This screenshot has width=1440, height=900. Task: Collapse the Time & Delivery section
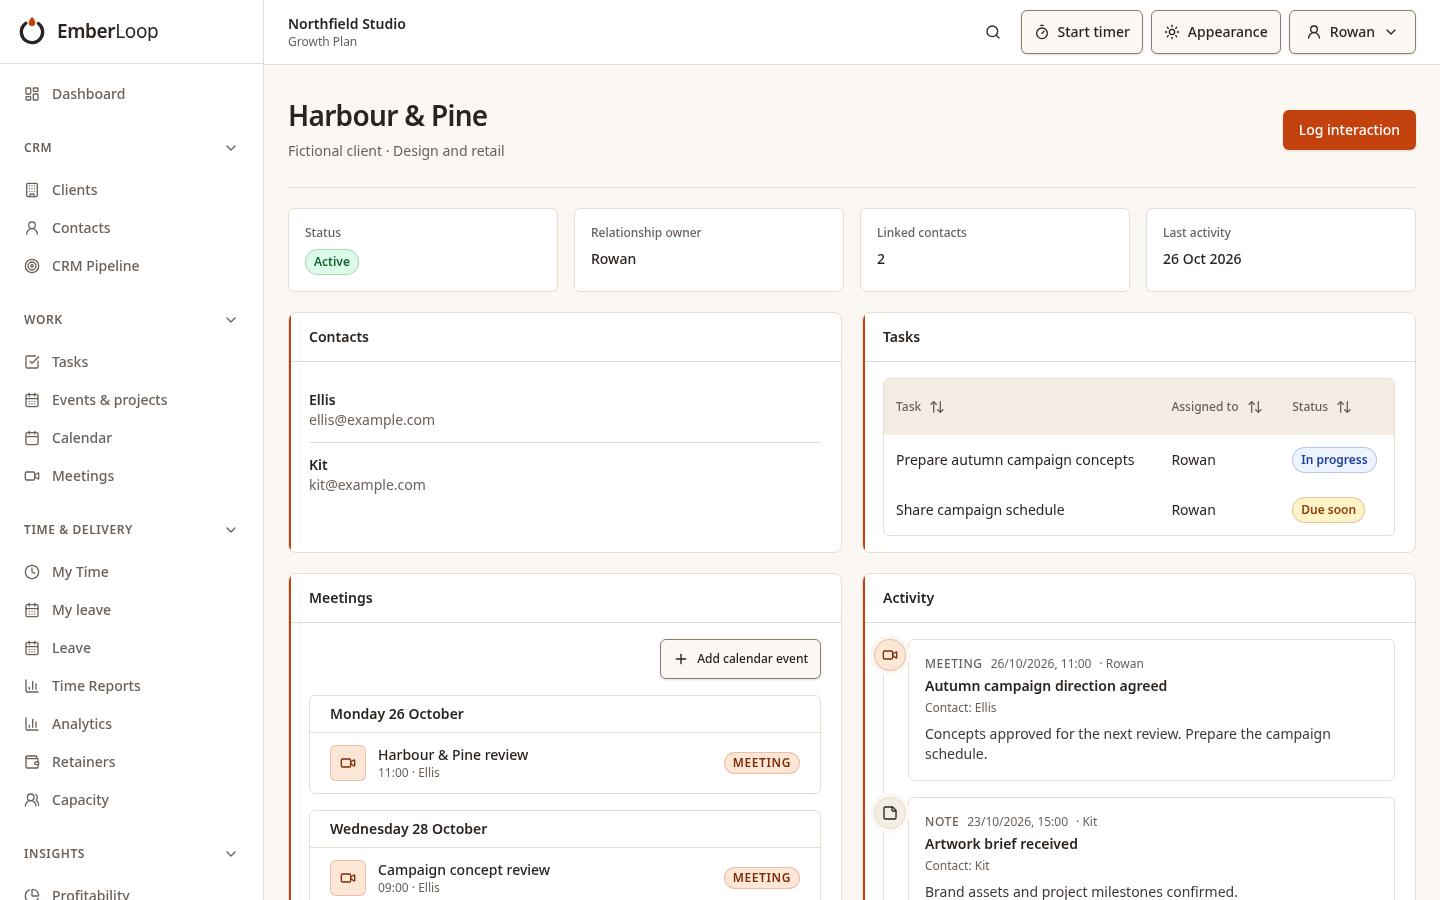pyautogui.click(x=231, y=530)
